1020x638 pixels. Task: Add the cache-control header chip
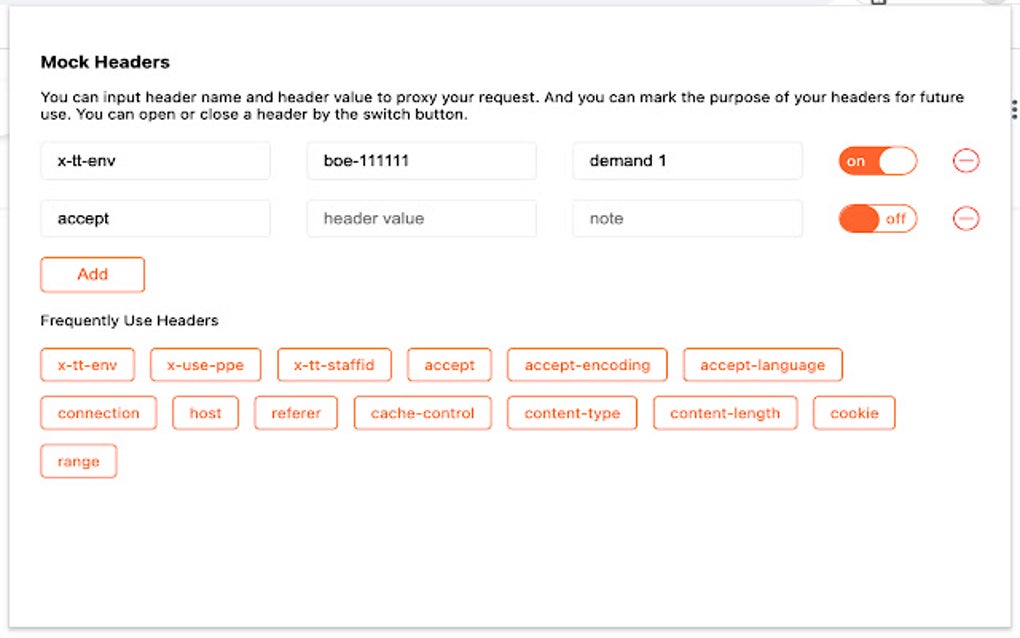(x=422, y=412)
